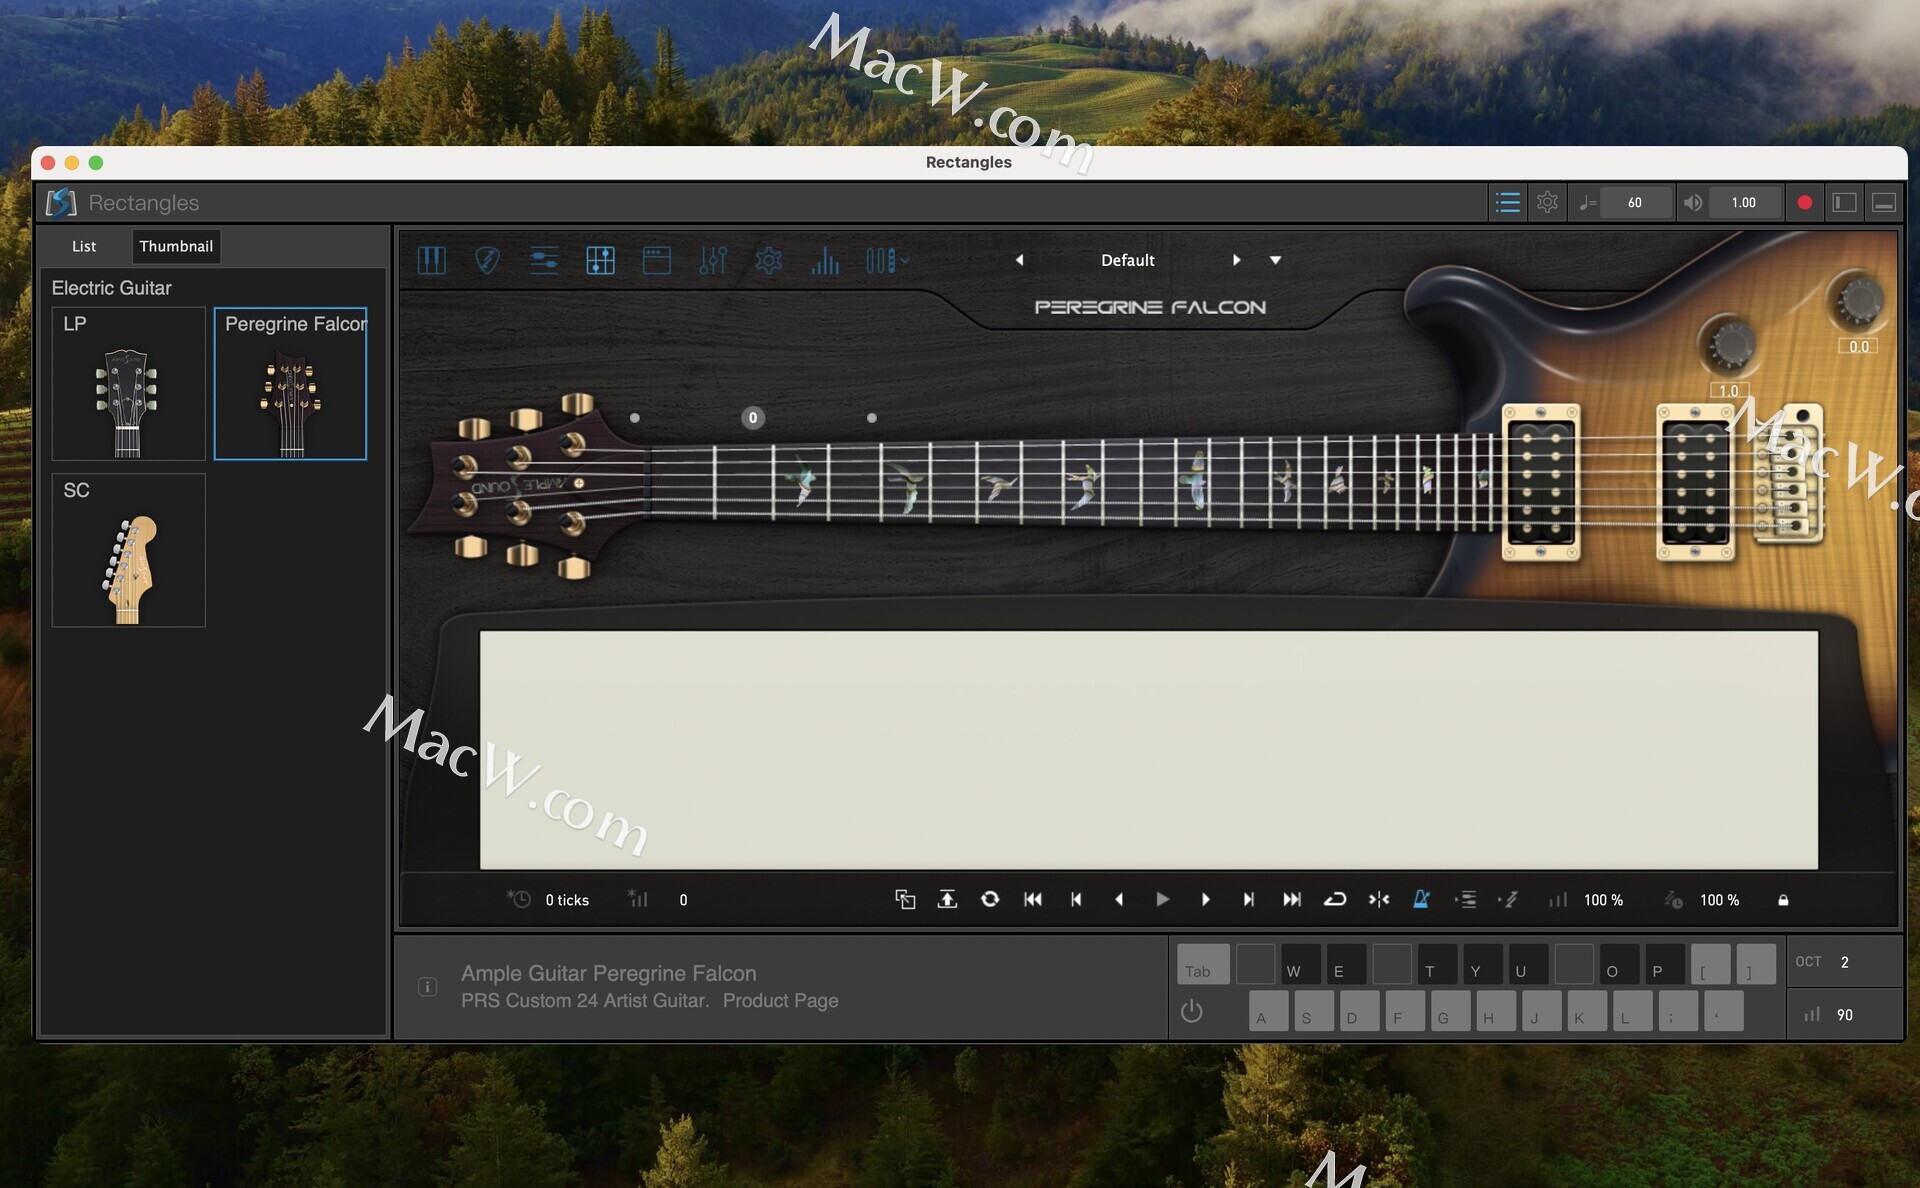Select the SC guitar thumbnail
This screenshot has width=1920, height=1188.
coord(128,550)
